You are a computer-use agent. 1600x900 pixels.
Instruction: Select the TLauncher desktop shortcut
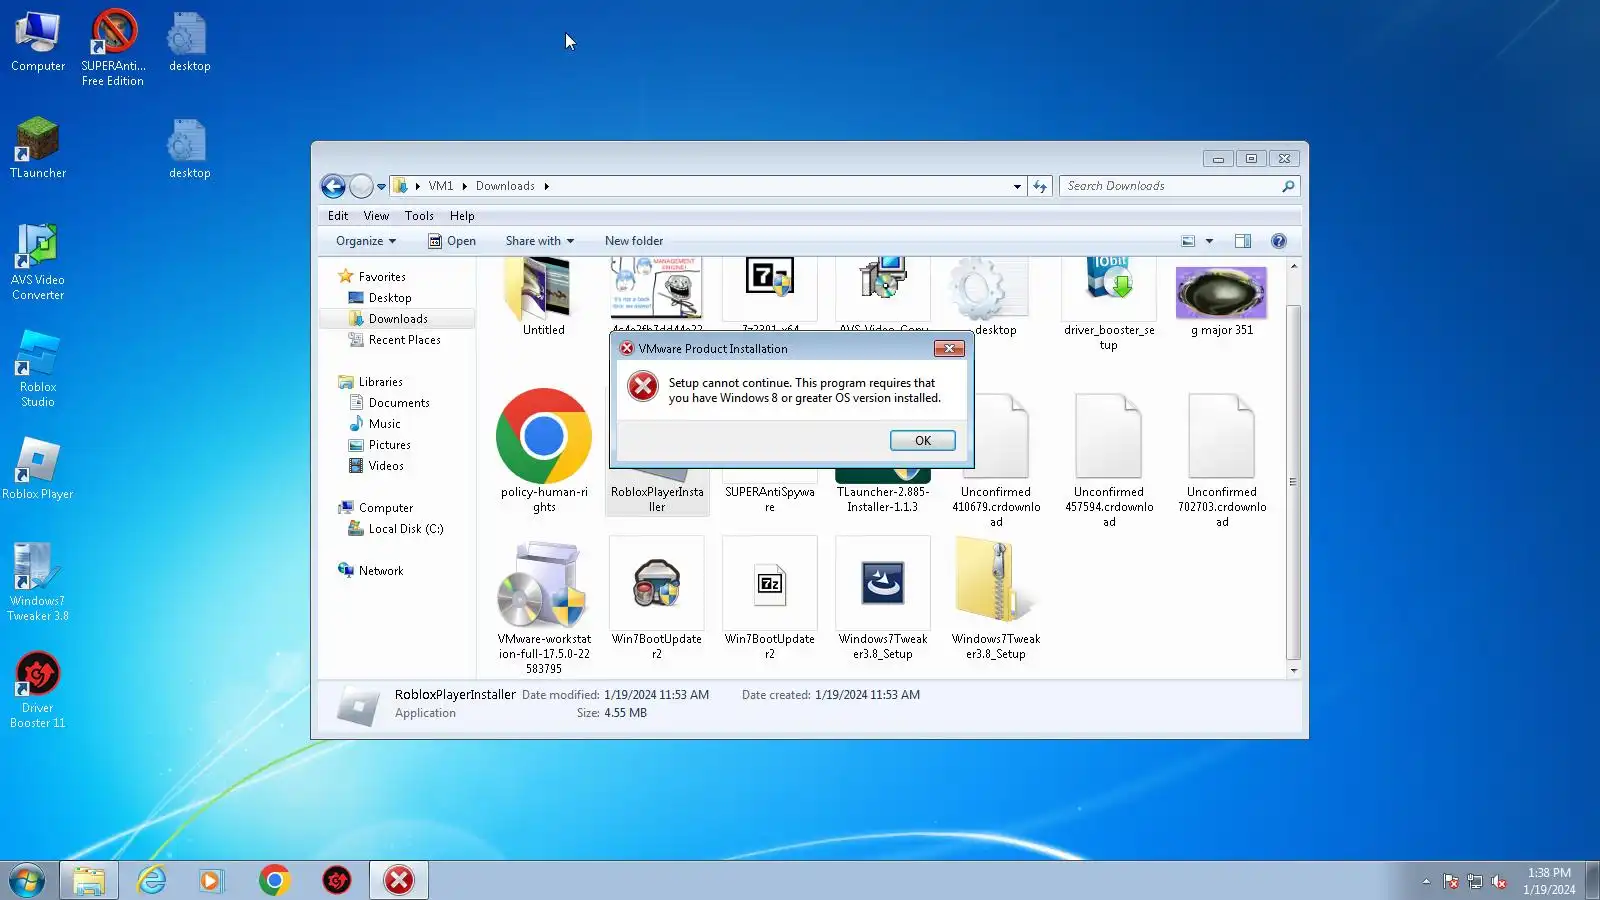[x=38, y=148]
